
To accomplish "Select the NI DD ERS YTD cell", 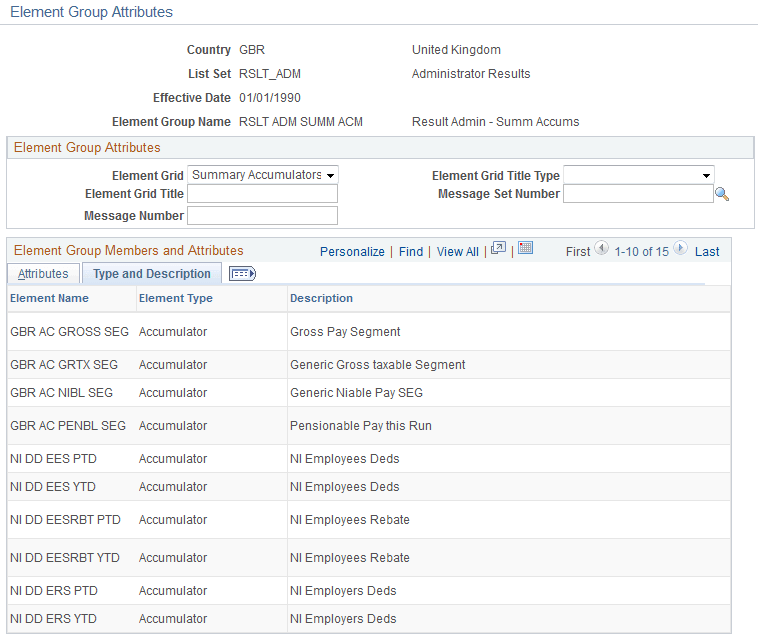I will pyautogui.click(x=53, y=618).
